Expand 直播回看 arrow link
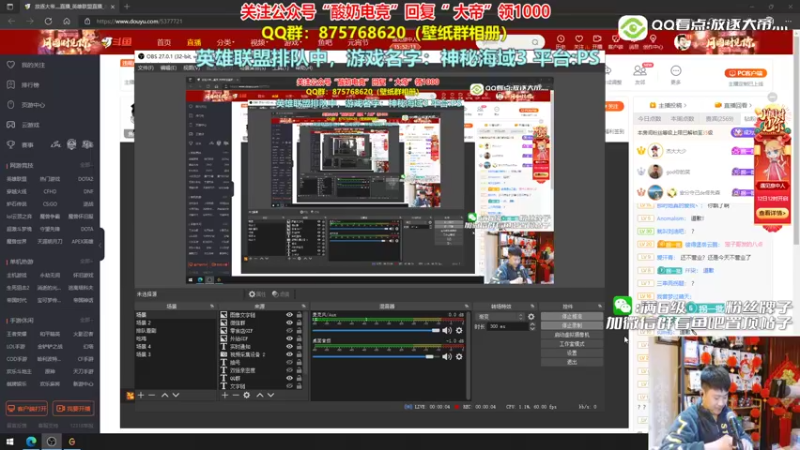800x450 pixels. coord(733,105)
